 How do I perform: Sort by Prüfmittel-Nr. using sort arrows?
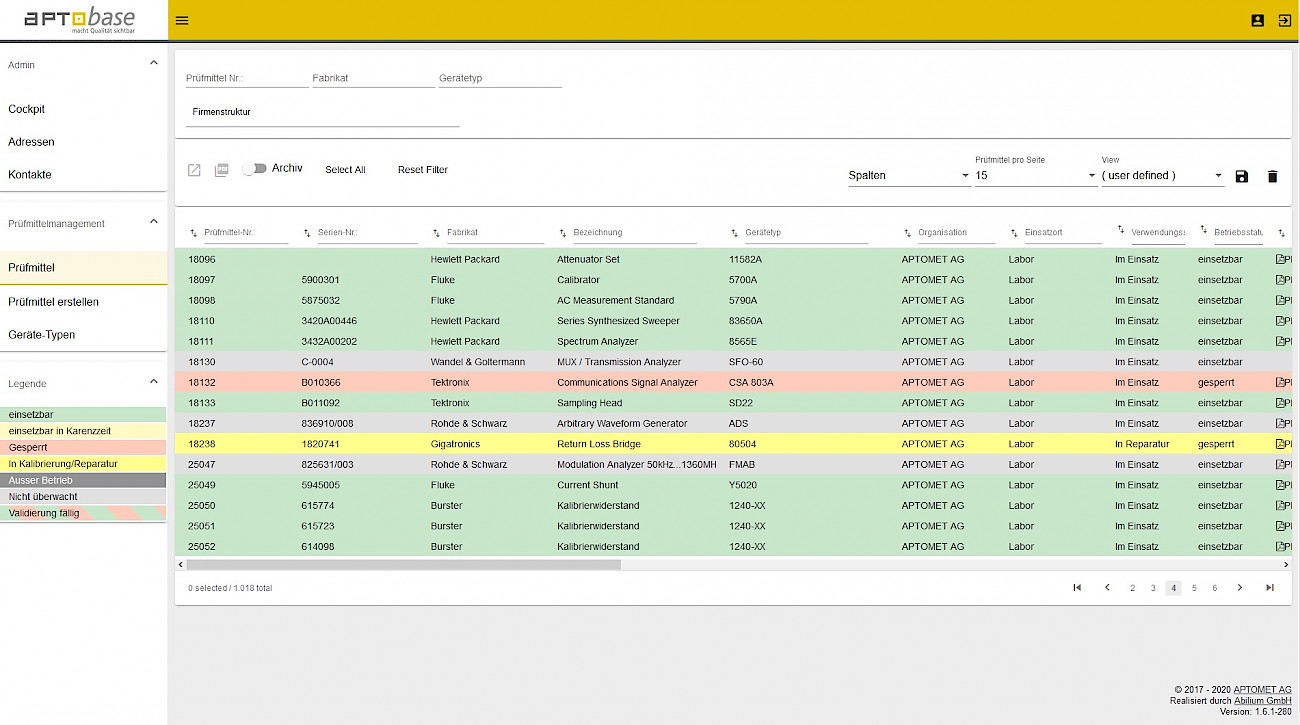click(x=192, y=233)
